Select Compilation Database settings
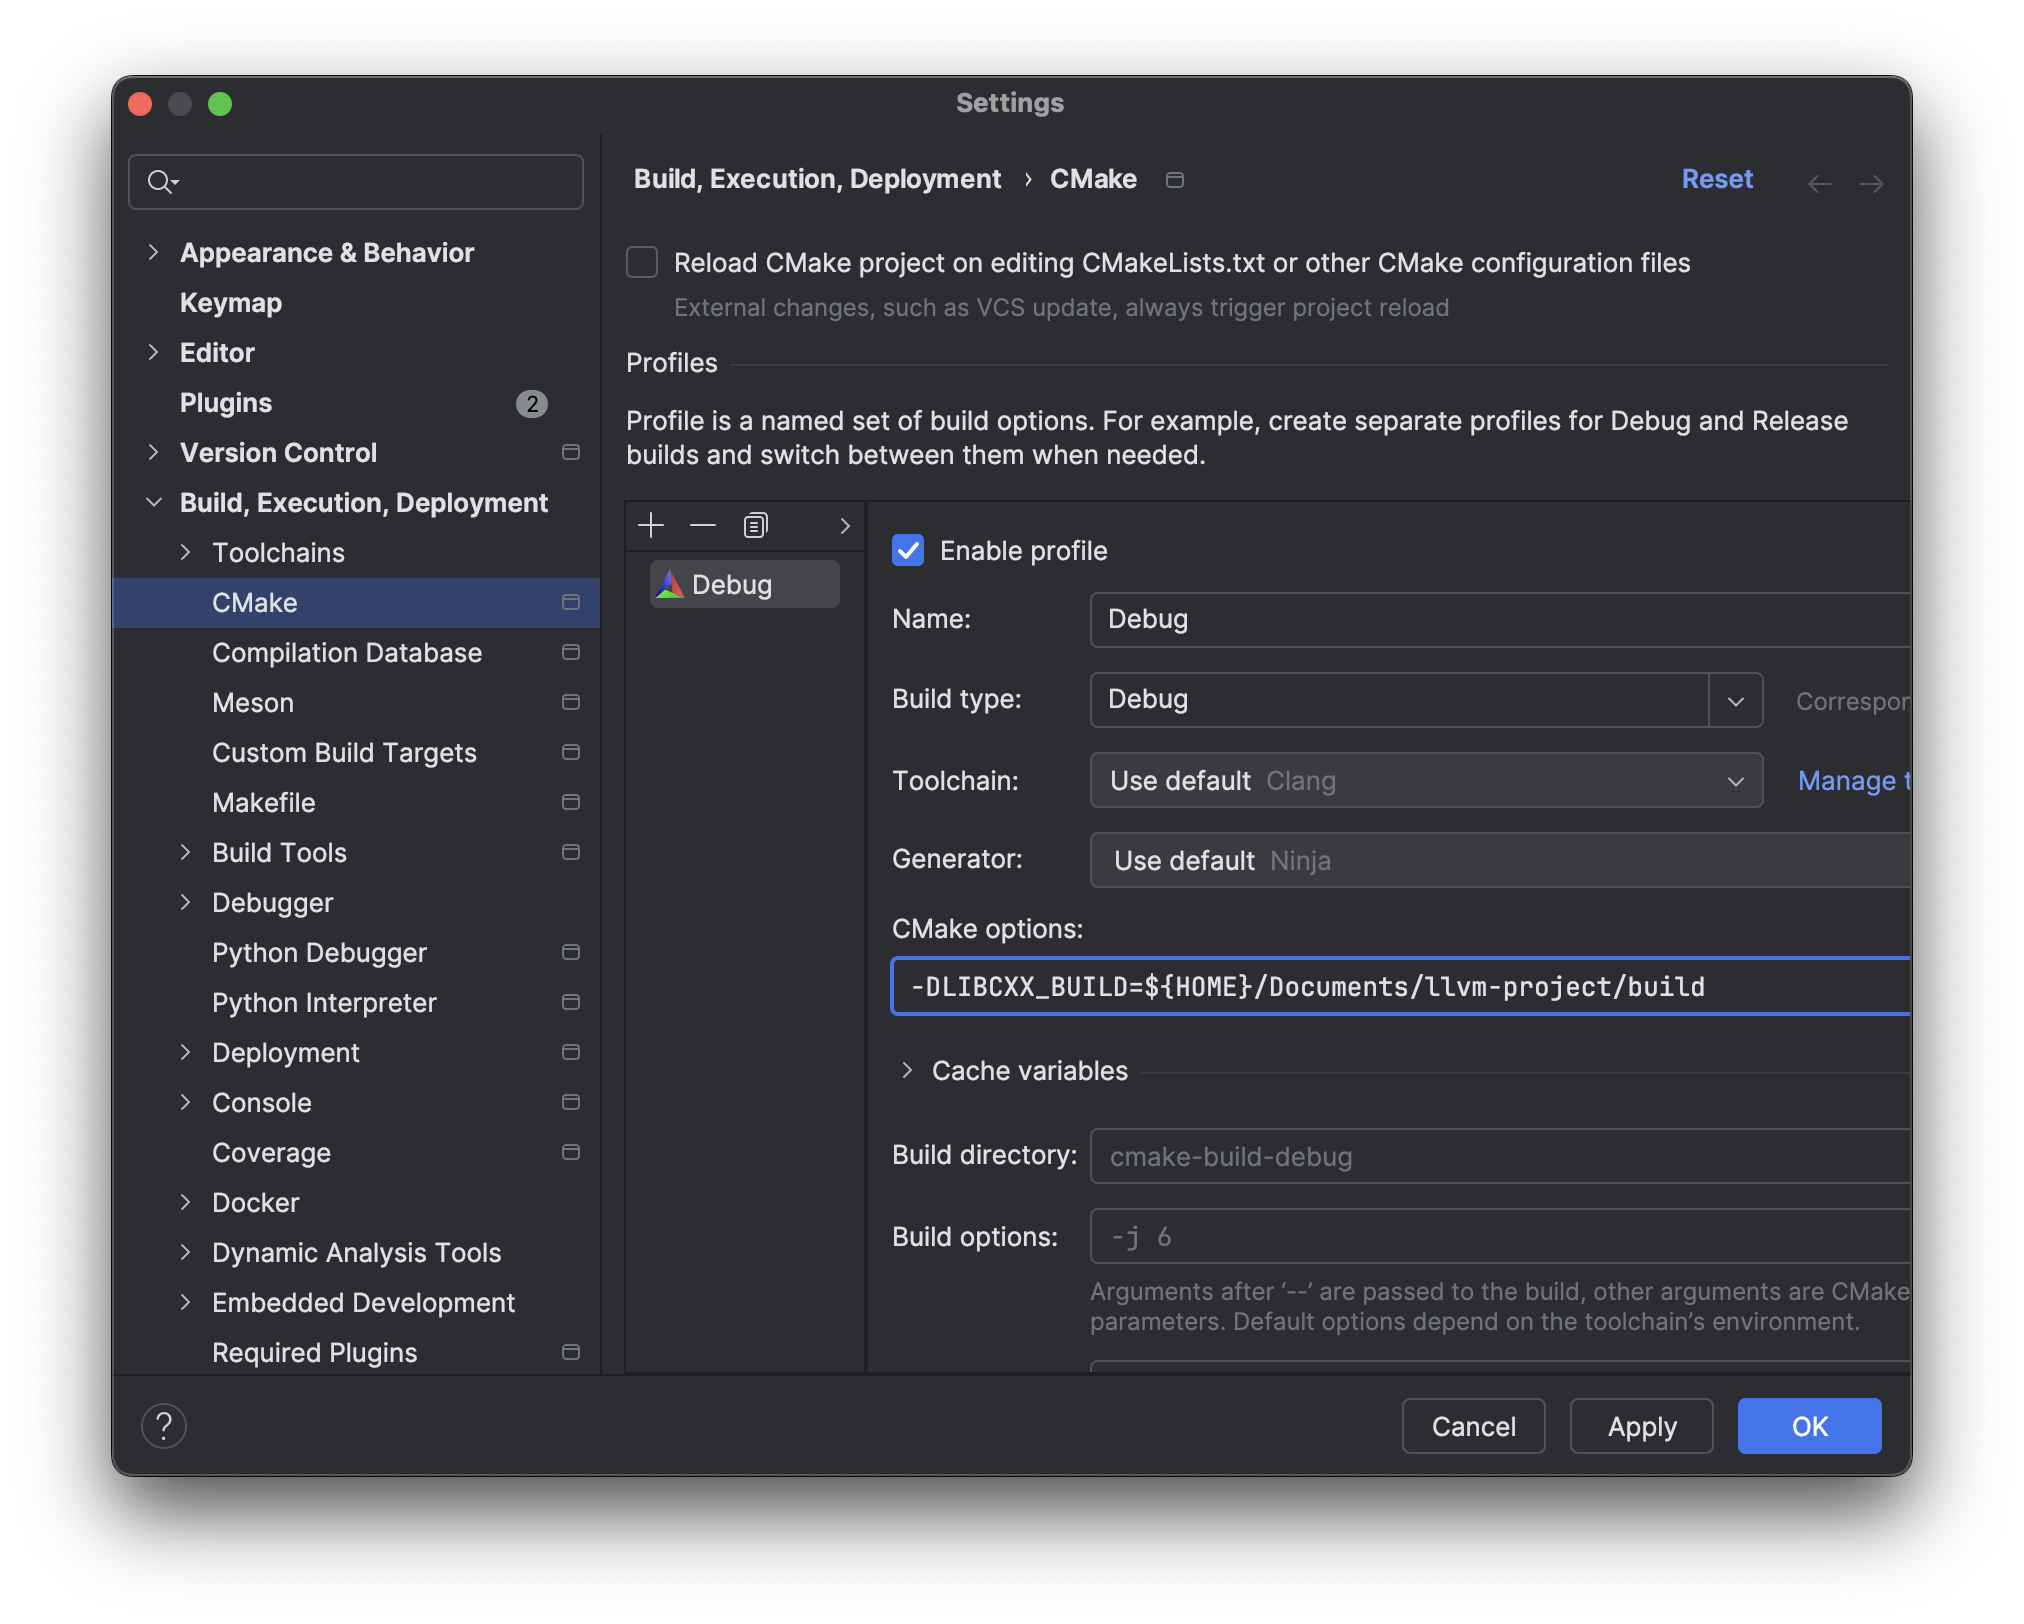The height and width of the screenshot is (1624, 2024). tap(347, 652)
